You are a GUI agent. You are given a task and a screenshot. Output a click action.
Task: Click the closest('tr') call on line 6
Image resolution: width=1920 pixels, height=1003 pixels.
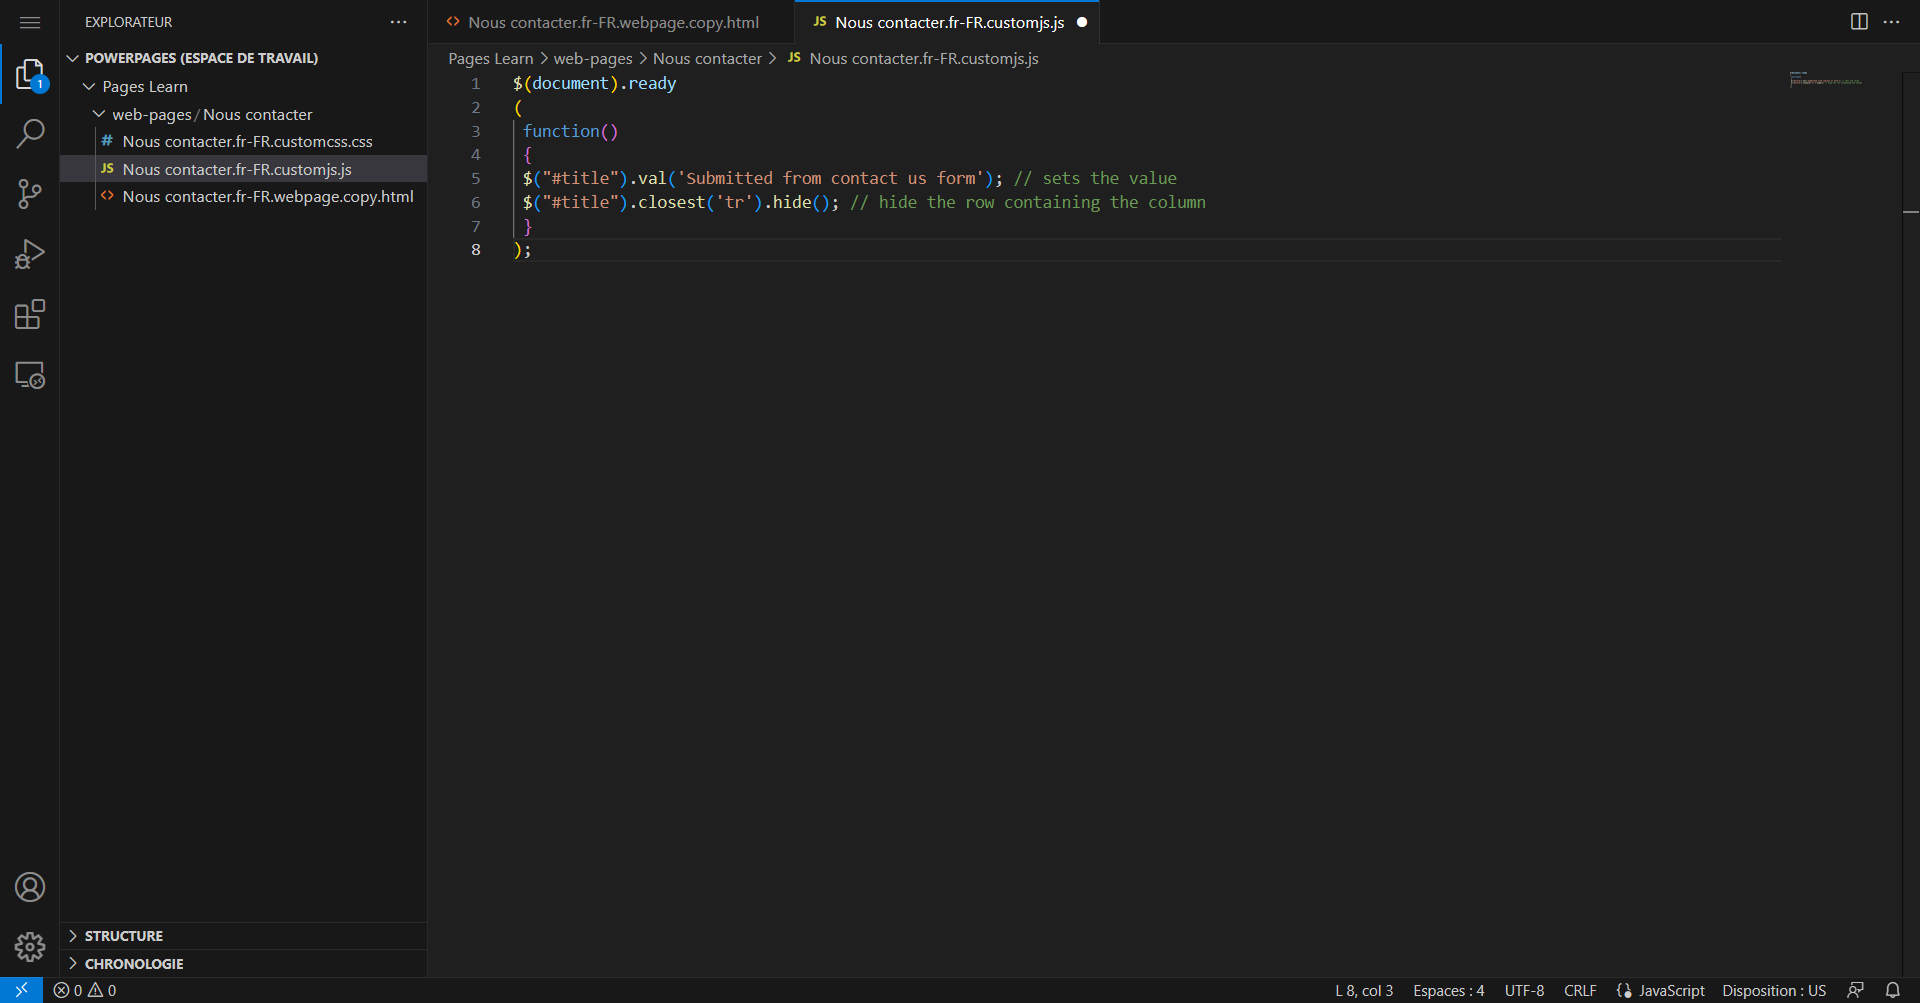tap(700, 202)
